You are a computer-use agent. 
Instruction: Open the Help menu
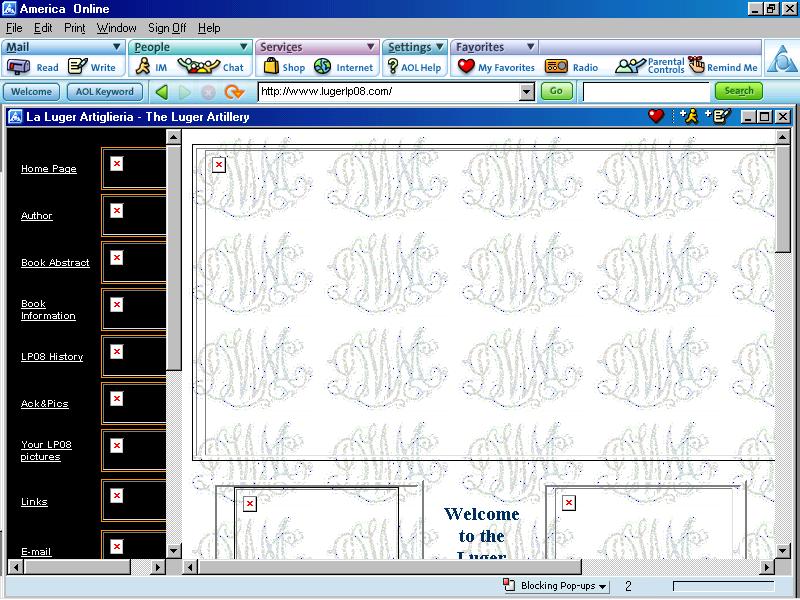point(209,28)
